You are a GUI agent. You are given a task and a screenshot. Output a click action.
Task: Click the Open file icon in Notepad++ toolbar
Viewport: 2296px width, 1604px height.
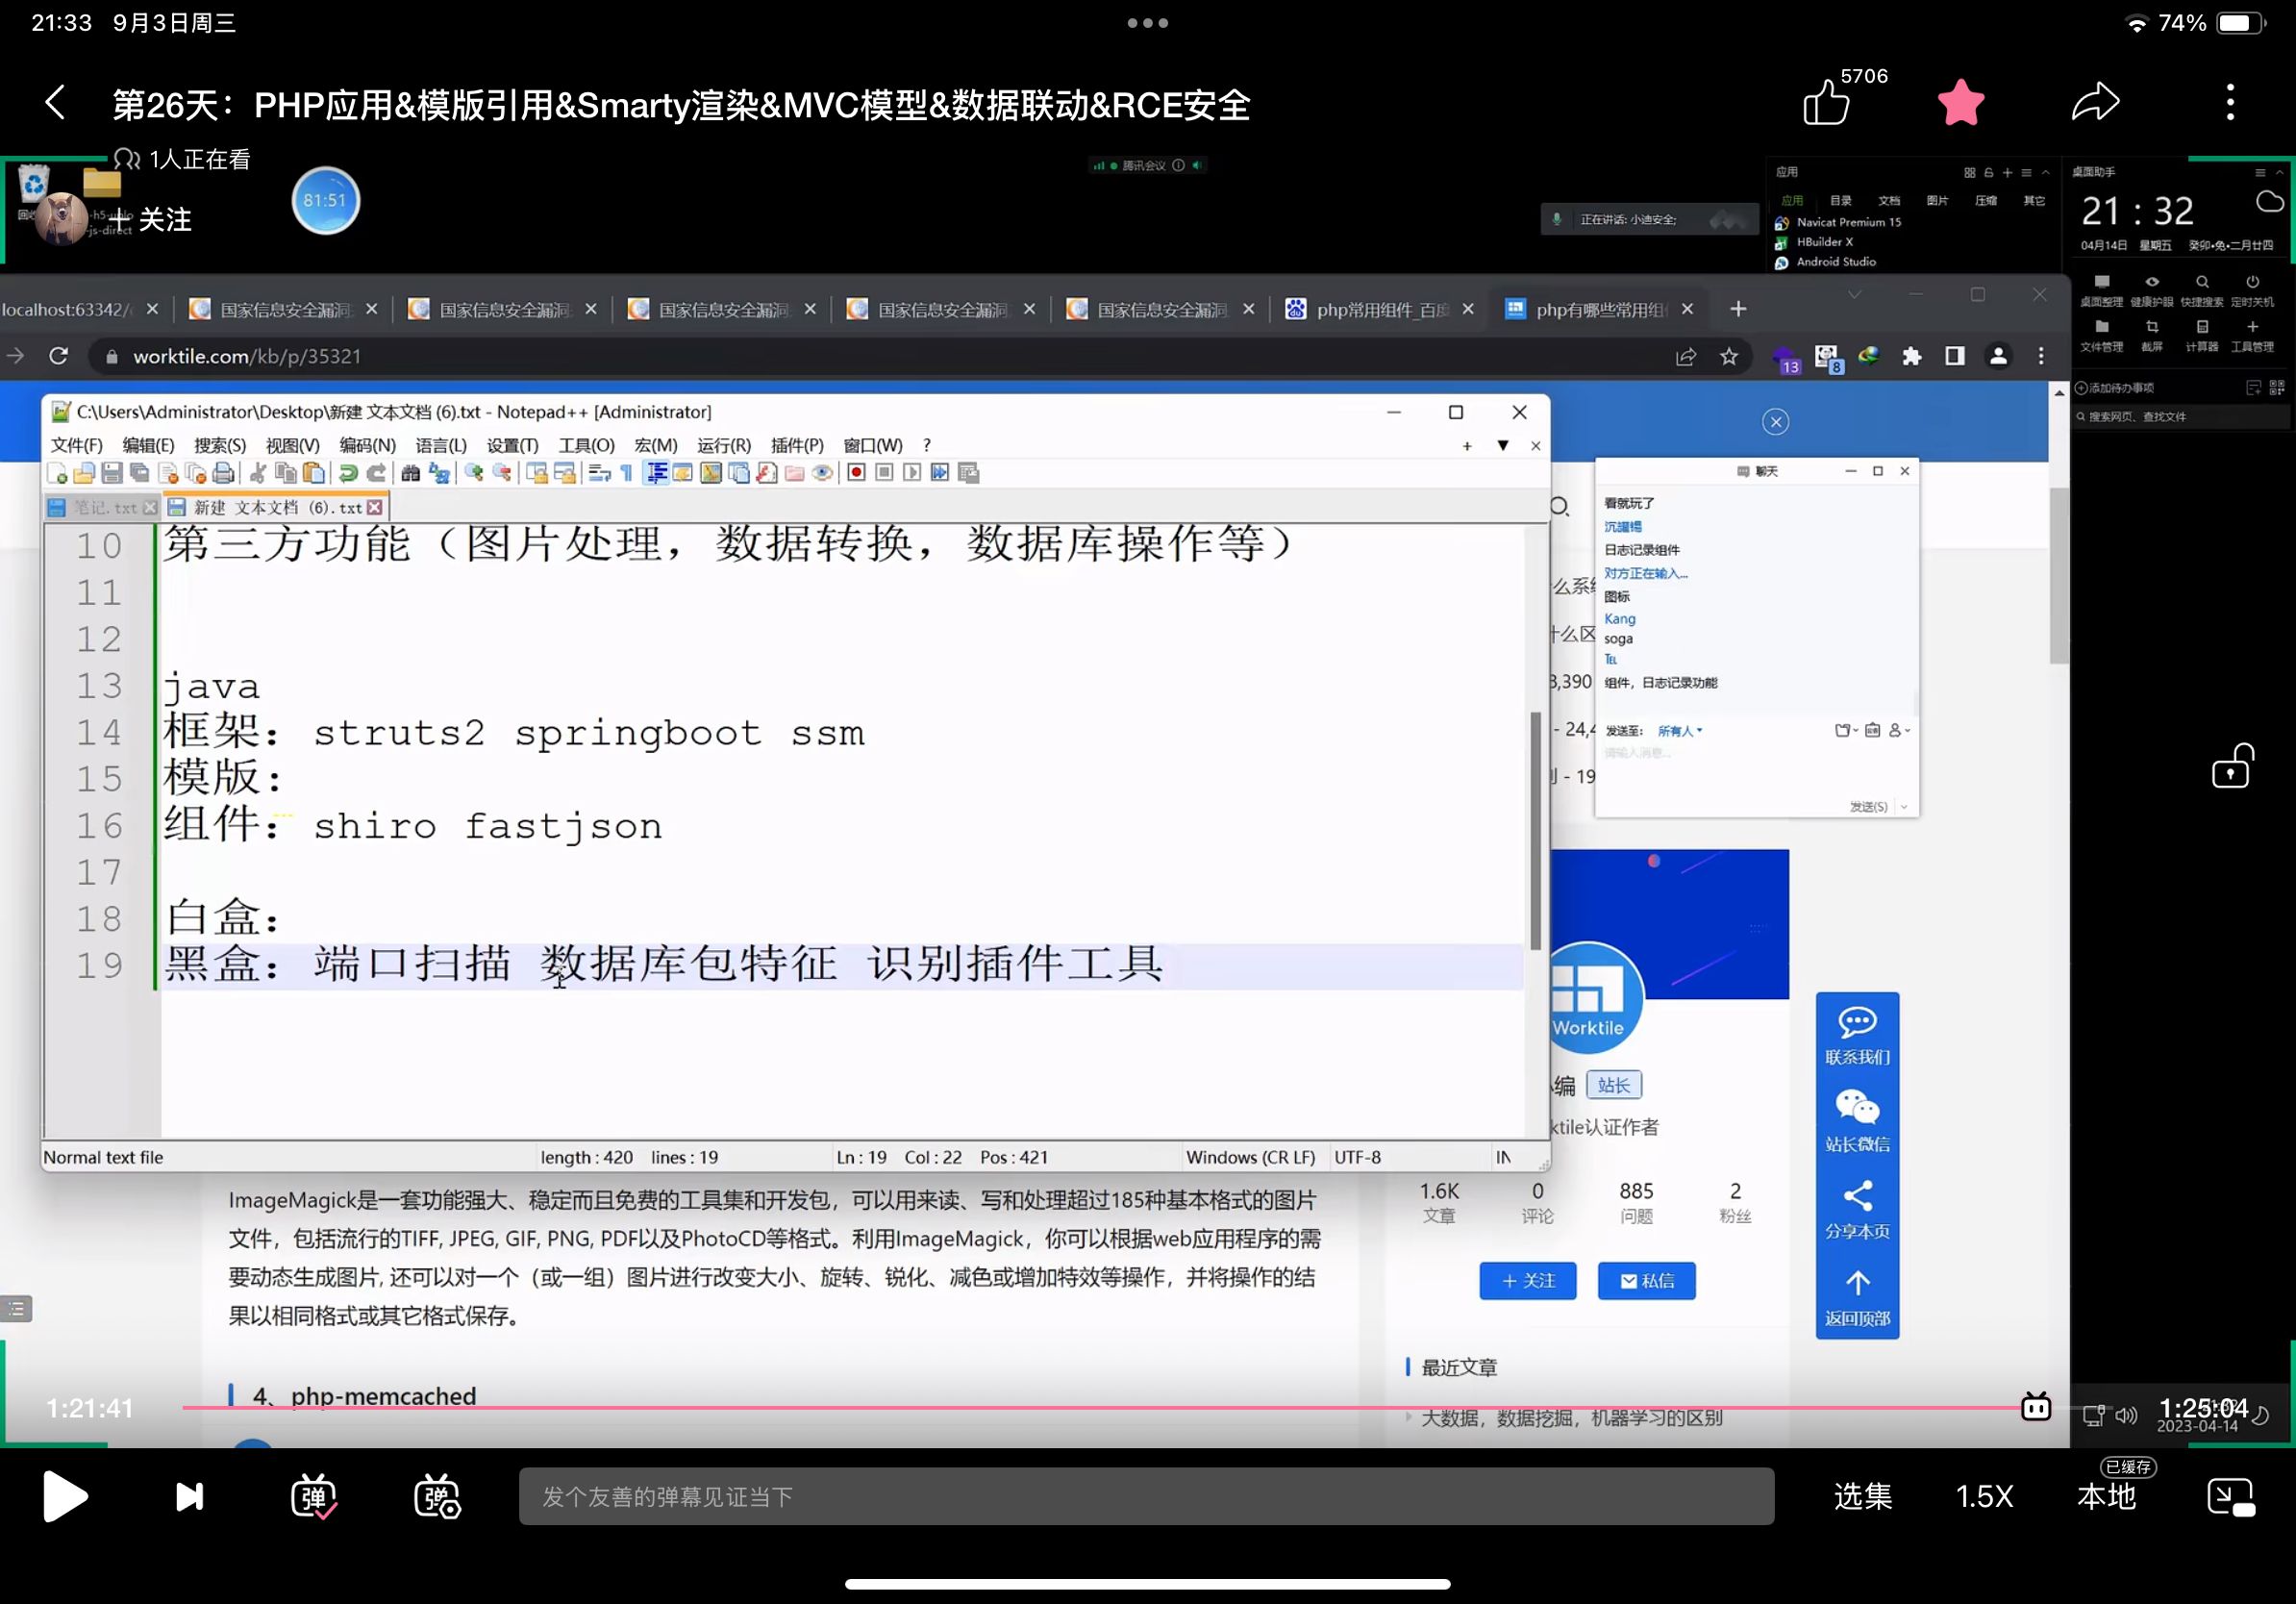click(x=84, y=473)
